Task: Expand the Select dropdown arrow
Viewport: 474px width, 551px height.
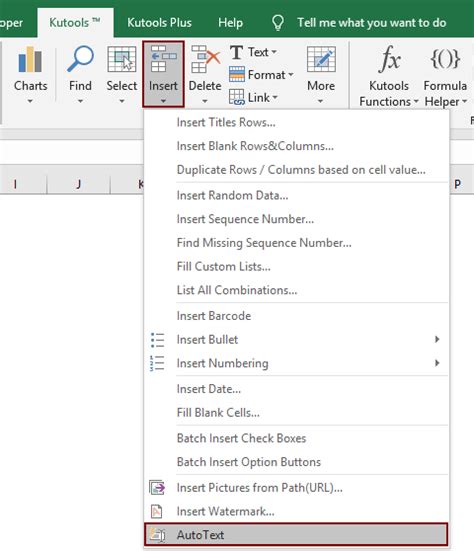Action: pos(122,101)
